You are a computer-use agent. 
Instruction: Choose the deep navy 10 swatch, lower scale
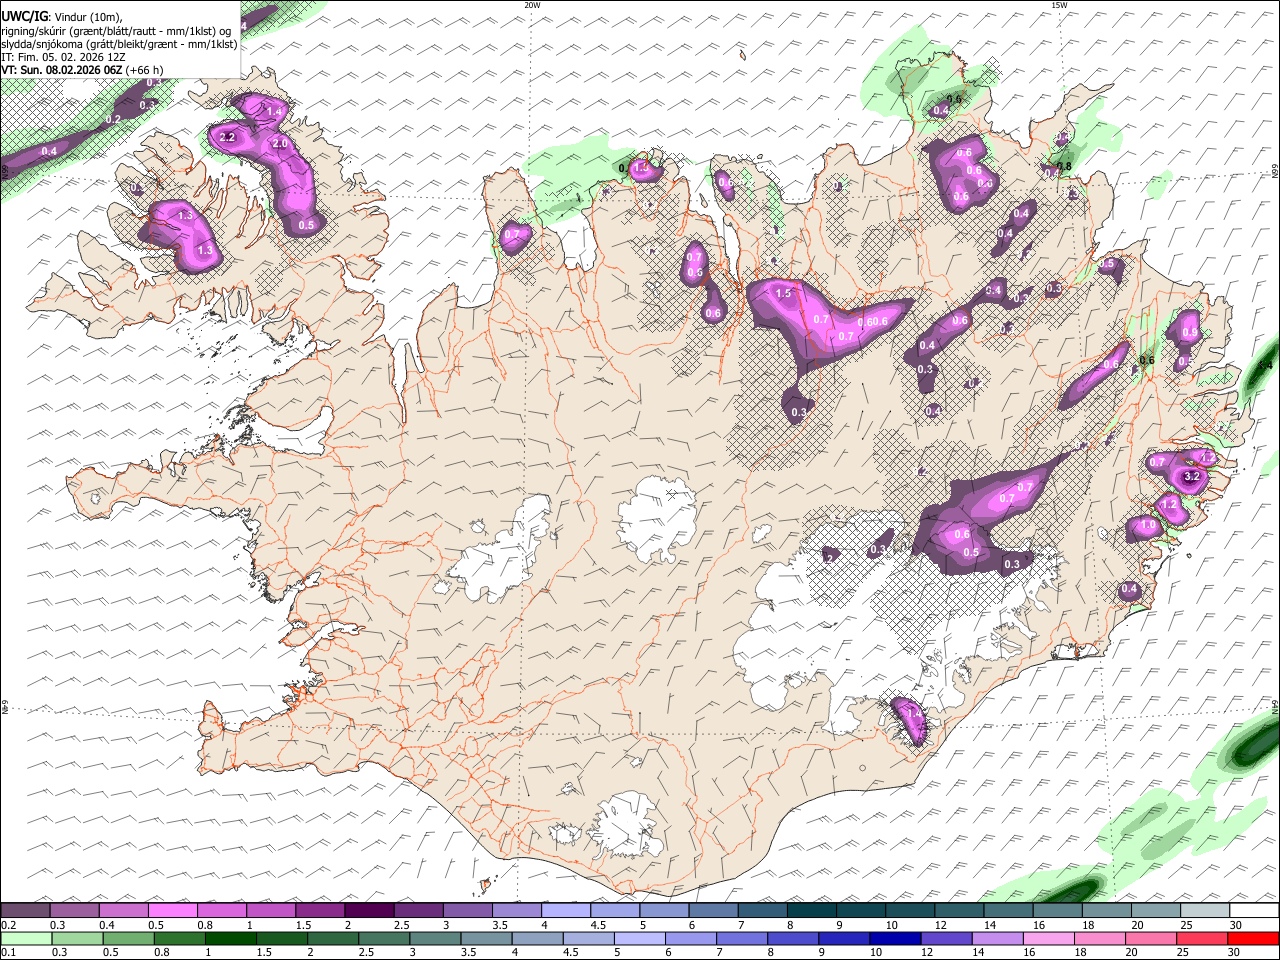[894, 938]
